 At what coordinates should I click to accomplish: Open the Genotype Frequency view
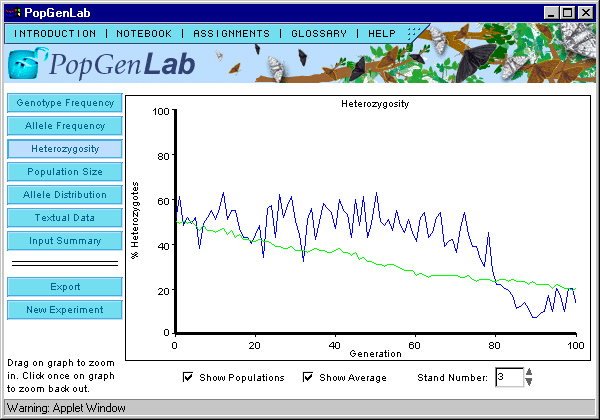[x=65, y=103]
